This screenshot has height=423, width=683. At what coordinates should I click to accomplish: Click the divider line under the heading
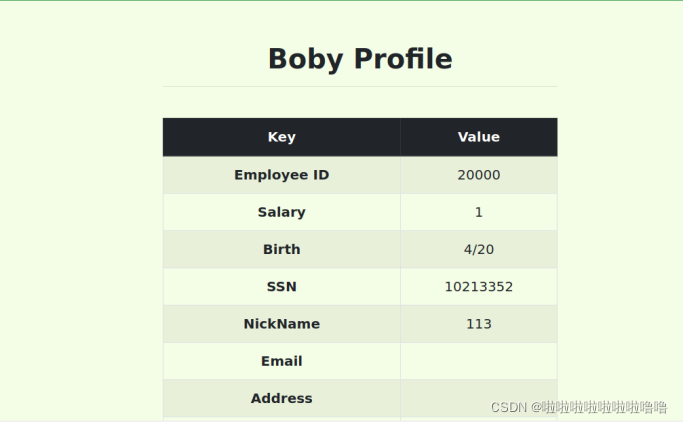pyautogui.click(x=360, y=87)
